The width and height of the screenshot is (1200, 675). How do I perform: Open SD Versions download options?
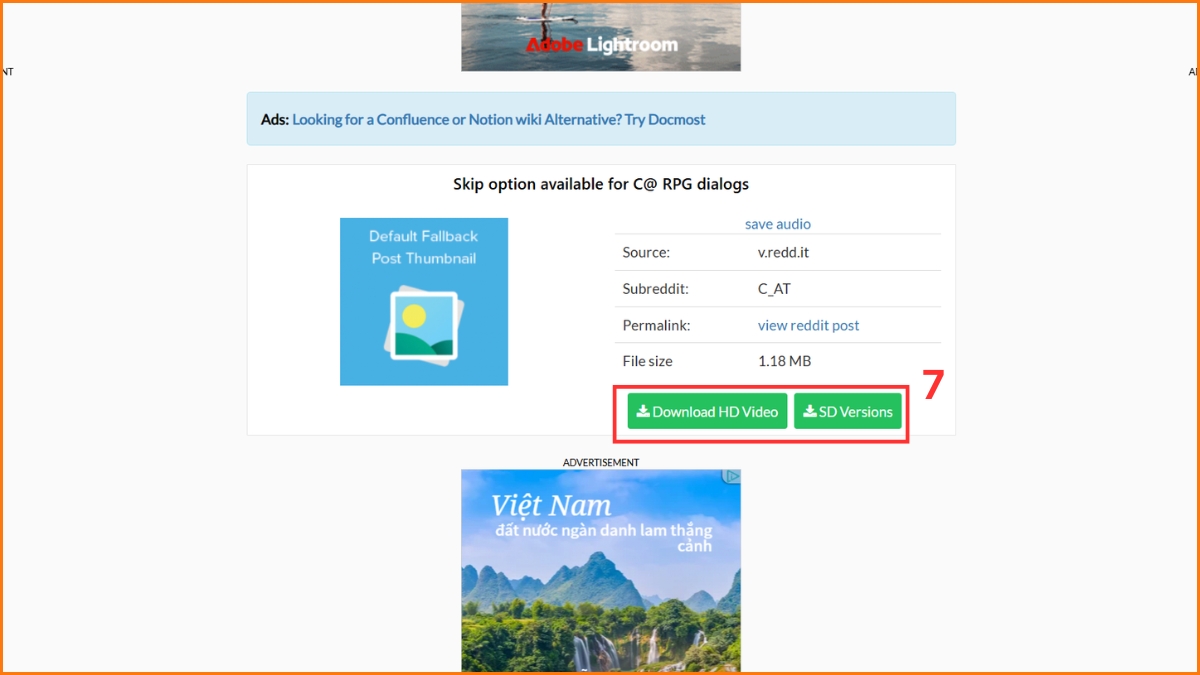pyautogui.click(x=848, y=411)
